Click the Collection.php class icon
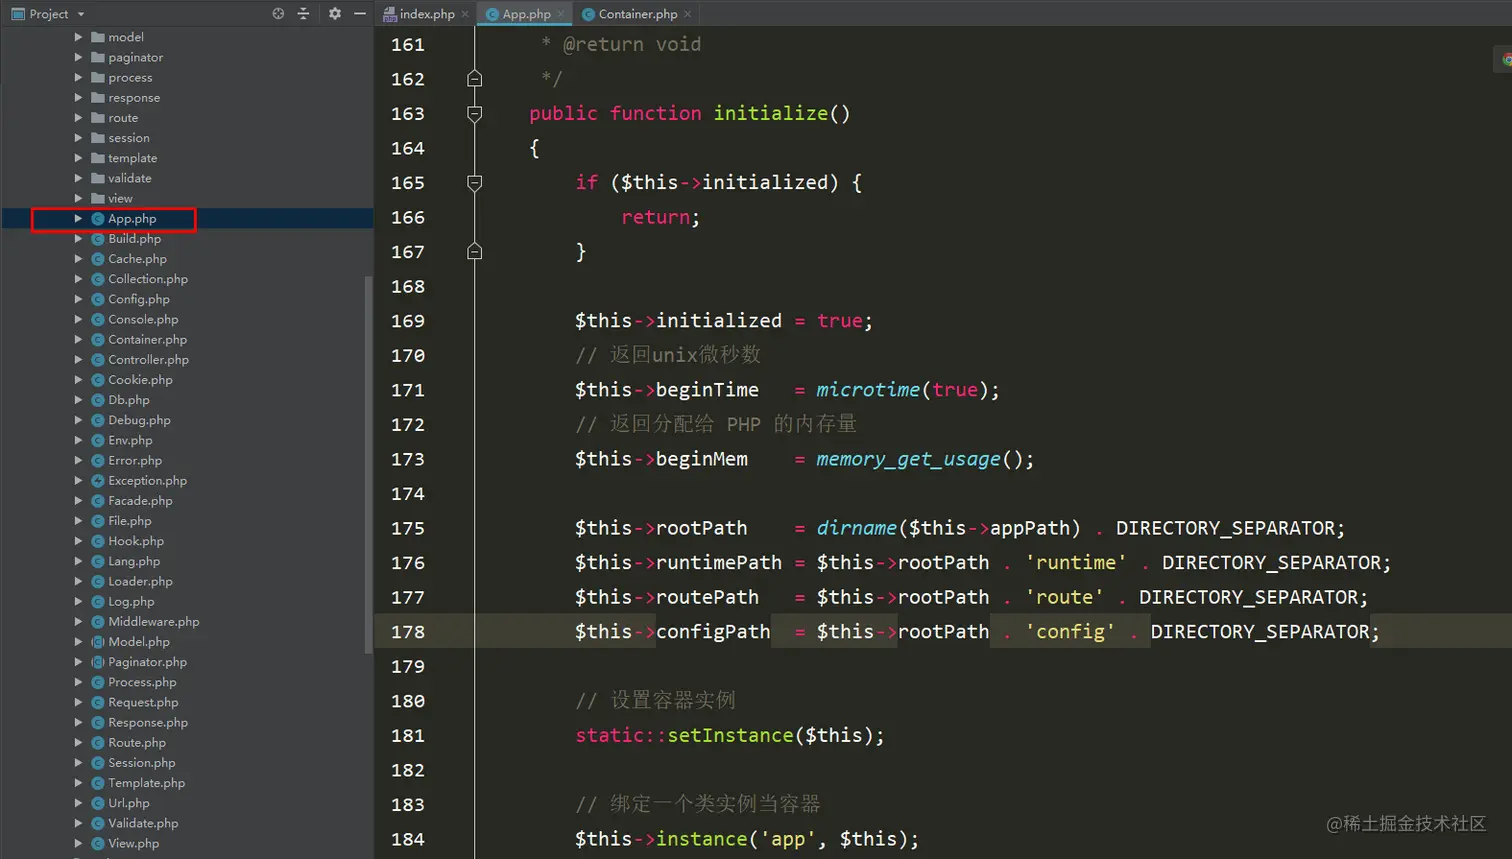The image size is (1512, 859). [98, 279]
